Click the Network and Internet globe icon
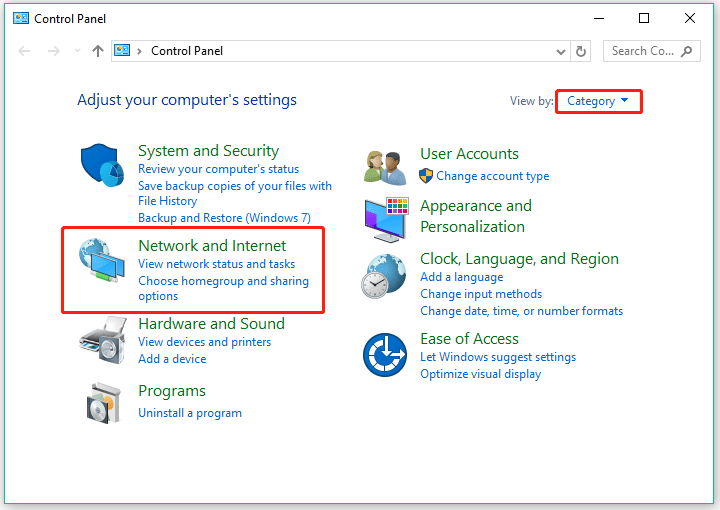The image size is (720, 510). click(x=102, y=260)
